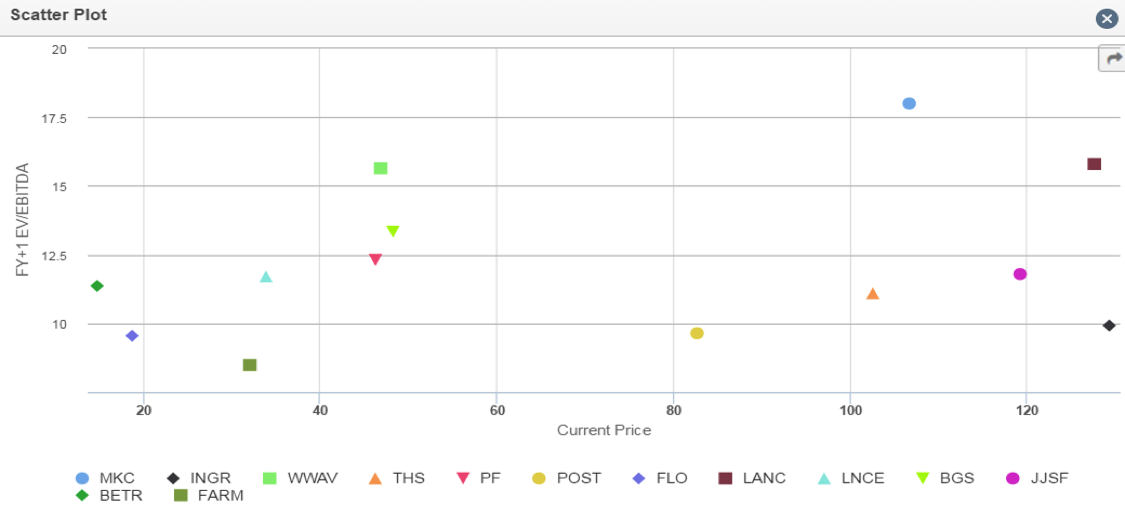Viewport: 1125px width, 515px height.
Task: Select the maroon LANC square marker
Action: [x=1094, y=164]
